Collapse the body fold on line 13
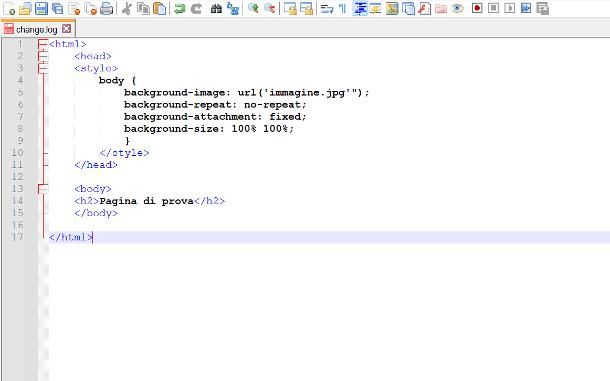The width and height of the screenshot is (610, 381). 43,189
